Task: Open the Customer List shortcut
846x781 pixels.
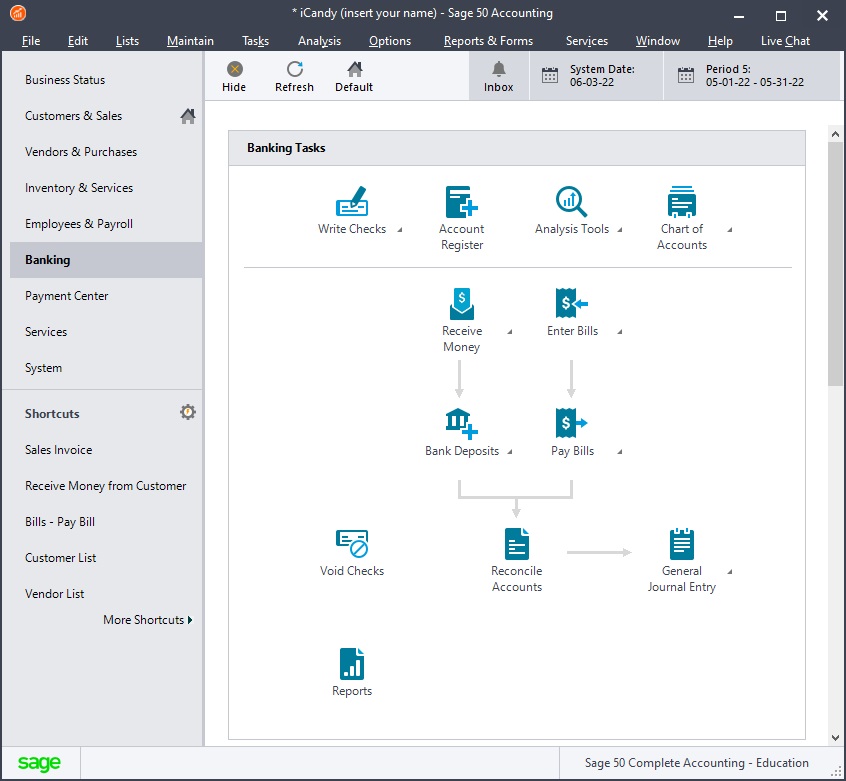Action: tap(60, 558)
